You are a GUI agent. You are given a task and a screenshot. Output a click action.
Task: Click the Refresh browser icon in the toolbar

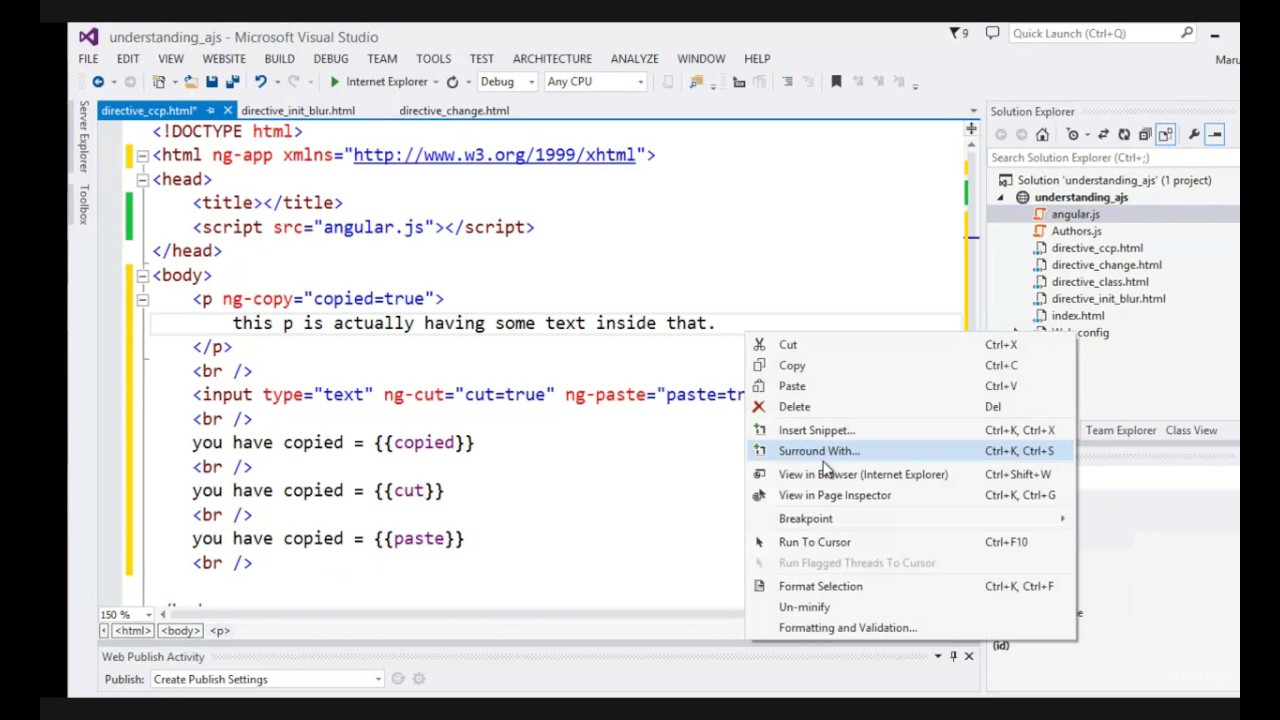453,82
